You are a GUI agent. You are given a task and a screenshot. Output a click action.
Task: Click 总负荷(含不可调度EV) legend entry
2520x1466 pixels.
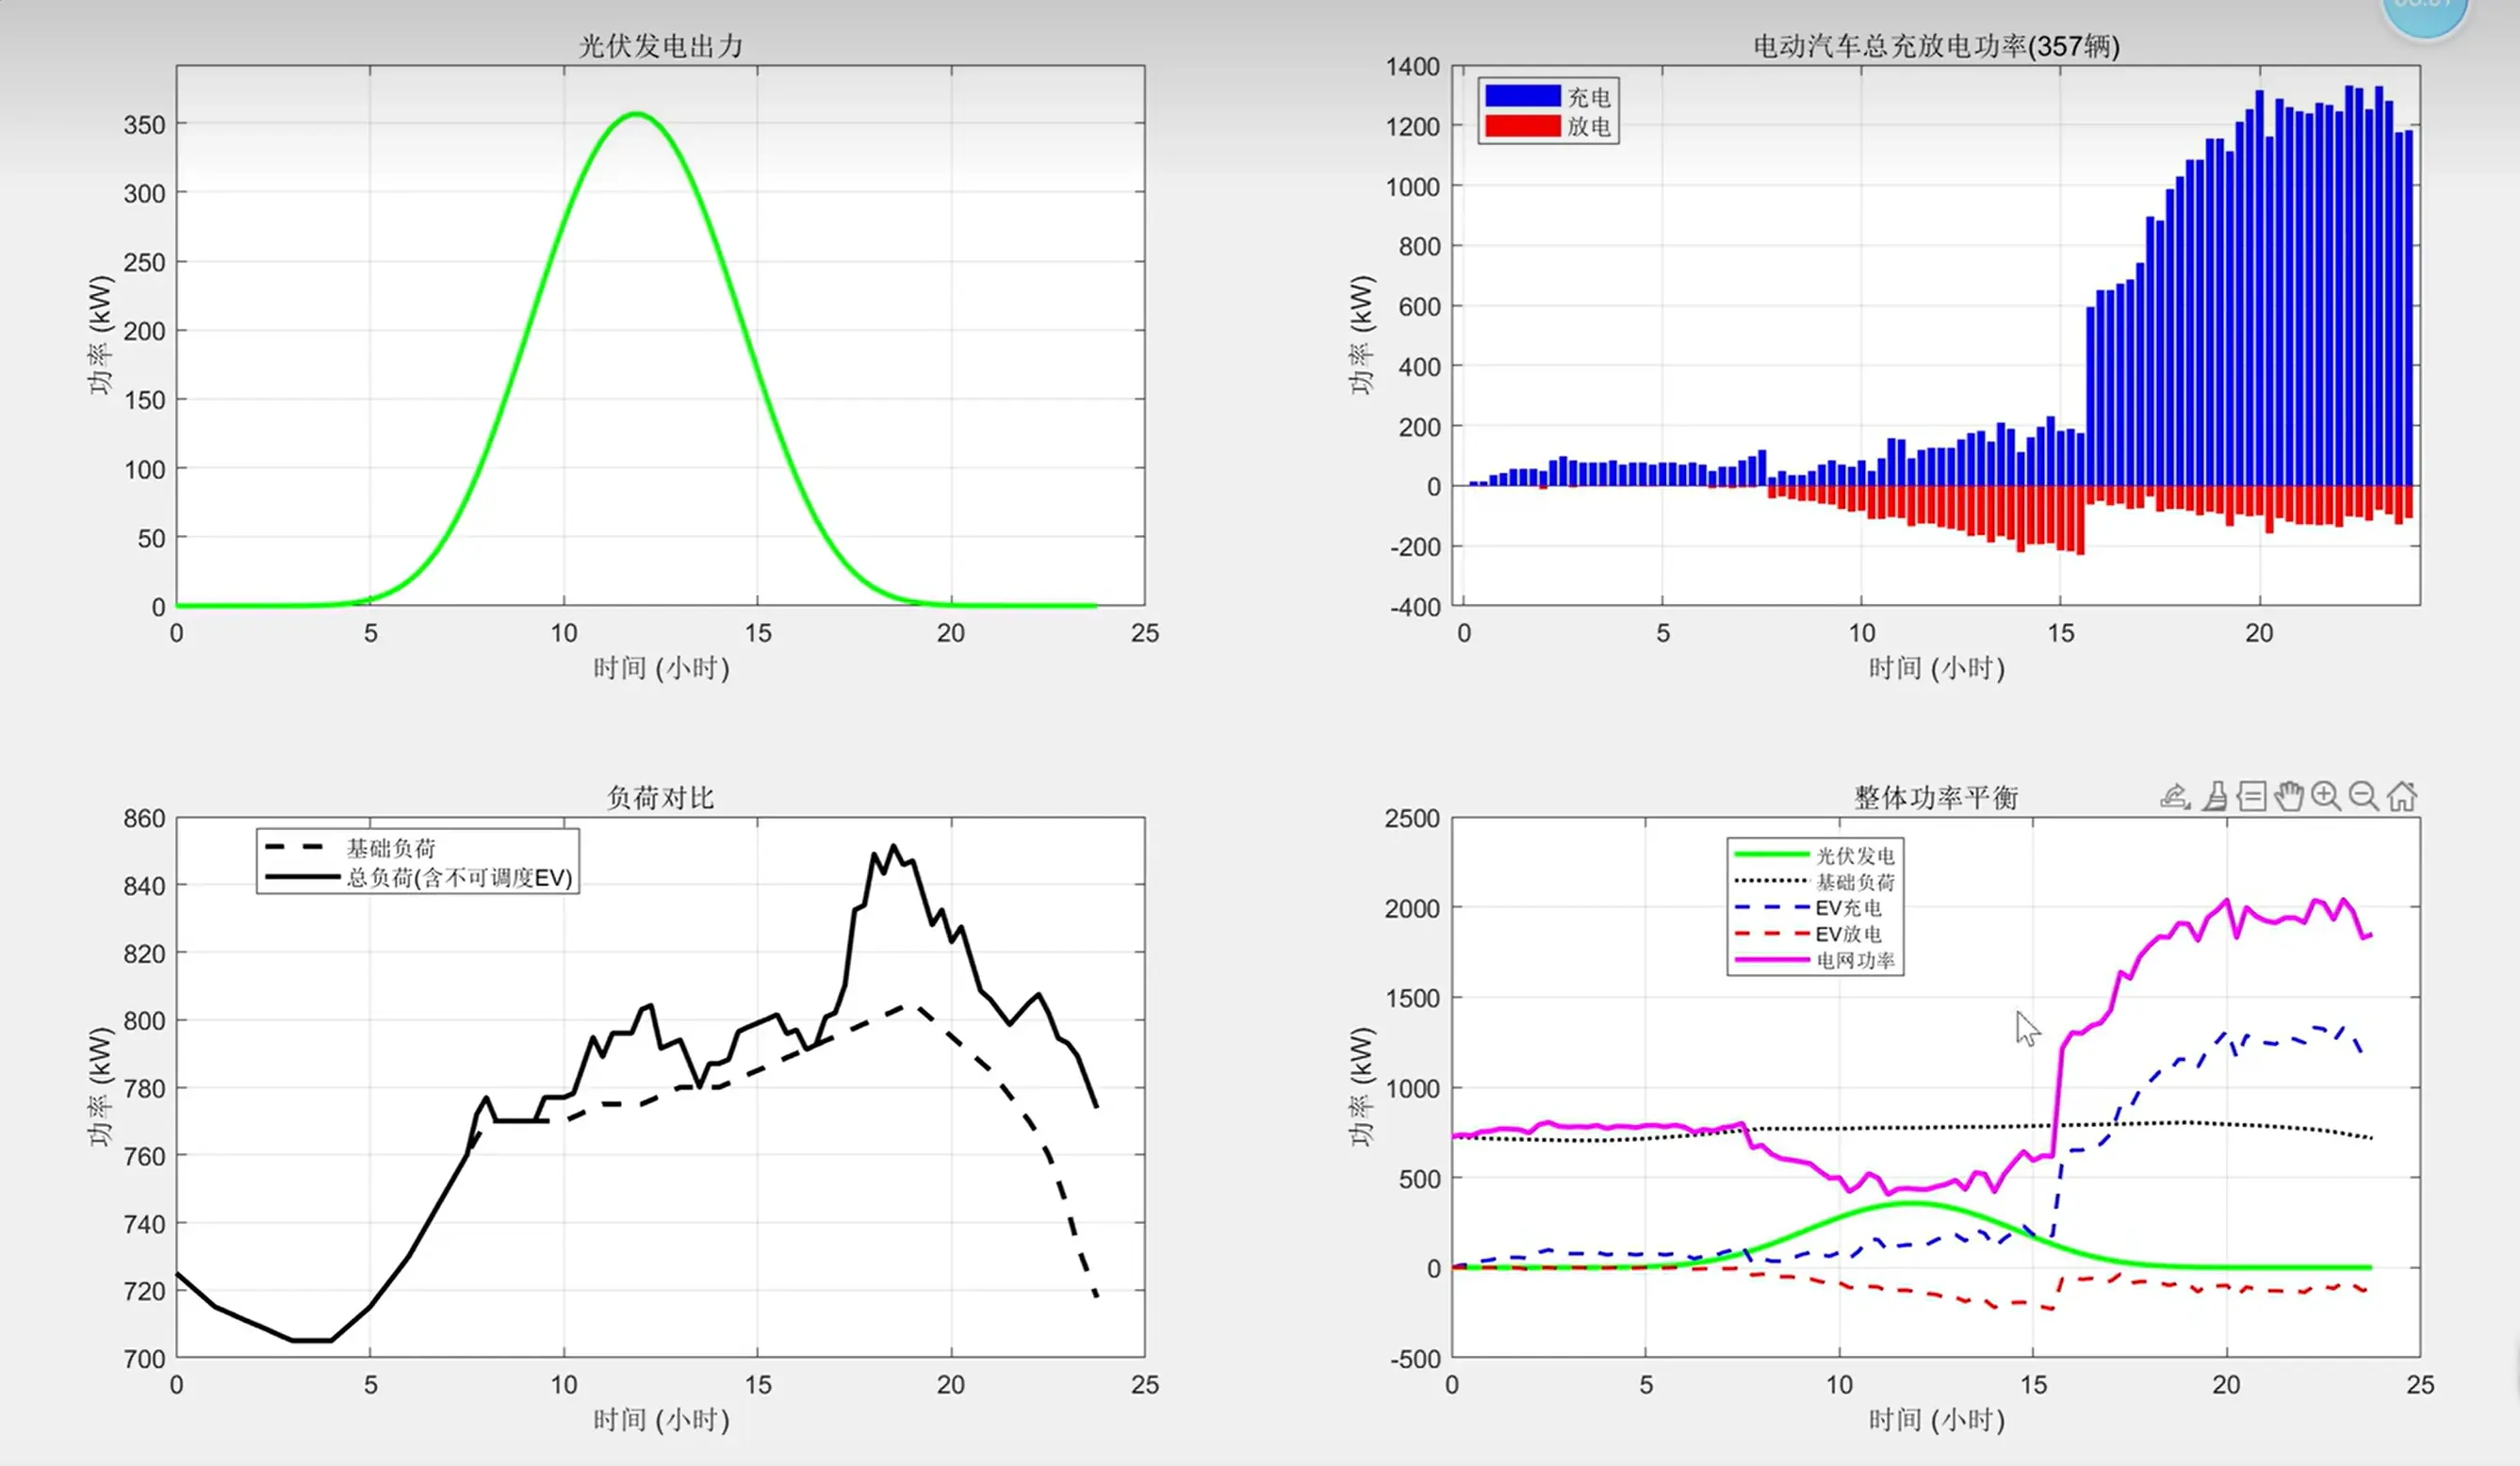(458, 877)
